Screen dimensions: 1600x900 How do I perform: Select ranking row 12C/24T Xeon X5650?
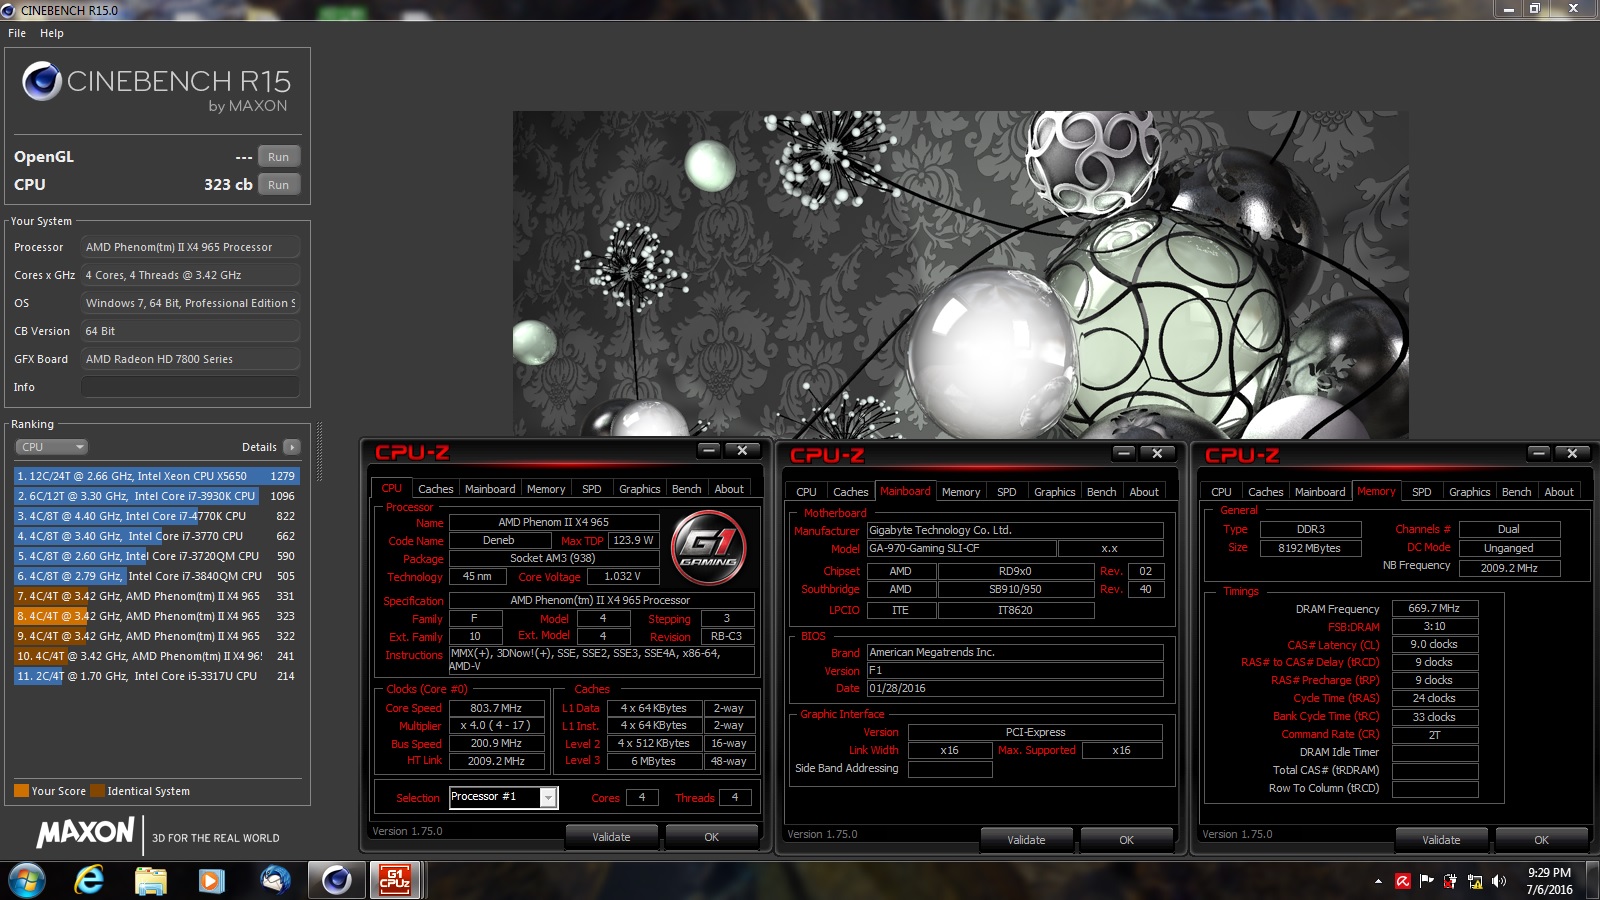pyautogui.click(x=156, y=476)
